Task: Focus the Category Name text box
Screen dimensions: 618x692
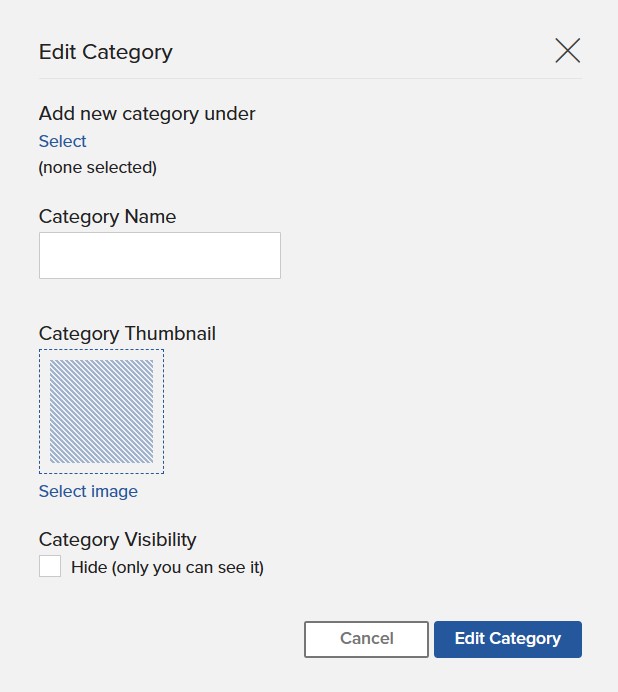Action: click(160, 256)
